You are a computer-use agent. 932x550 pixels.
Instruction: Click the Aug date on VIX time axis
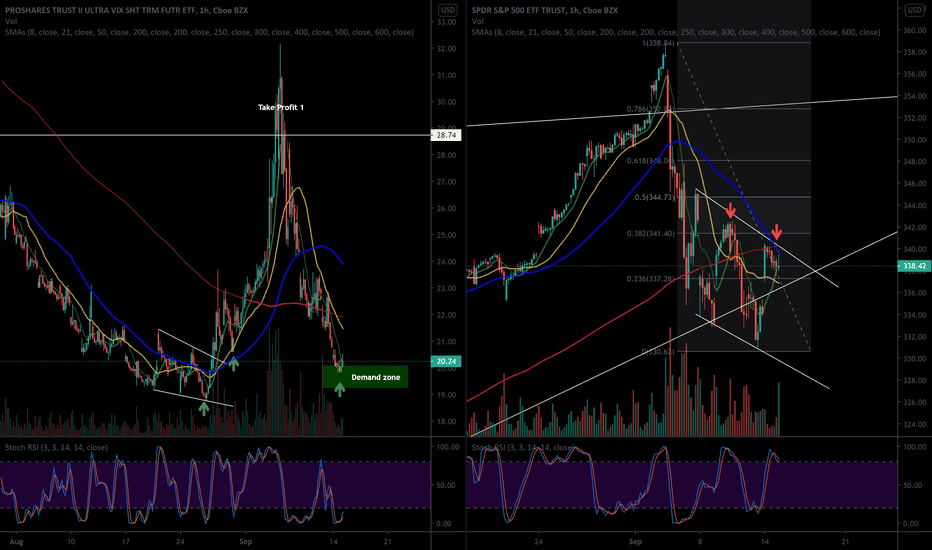[17, 542]
